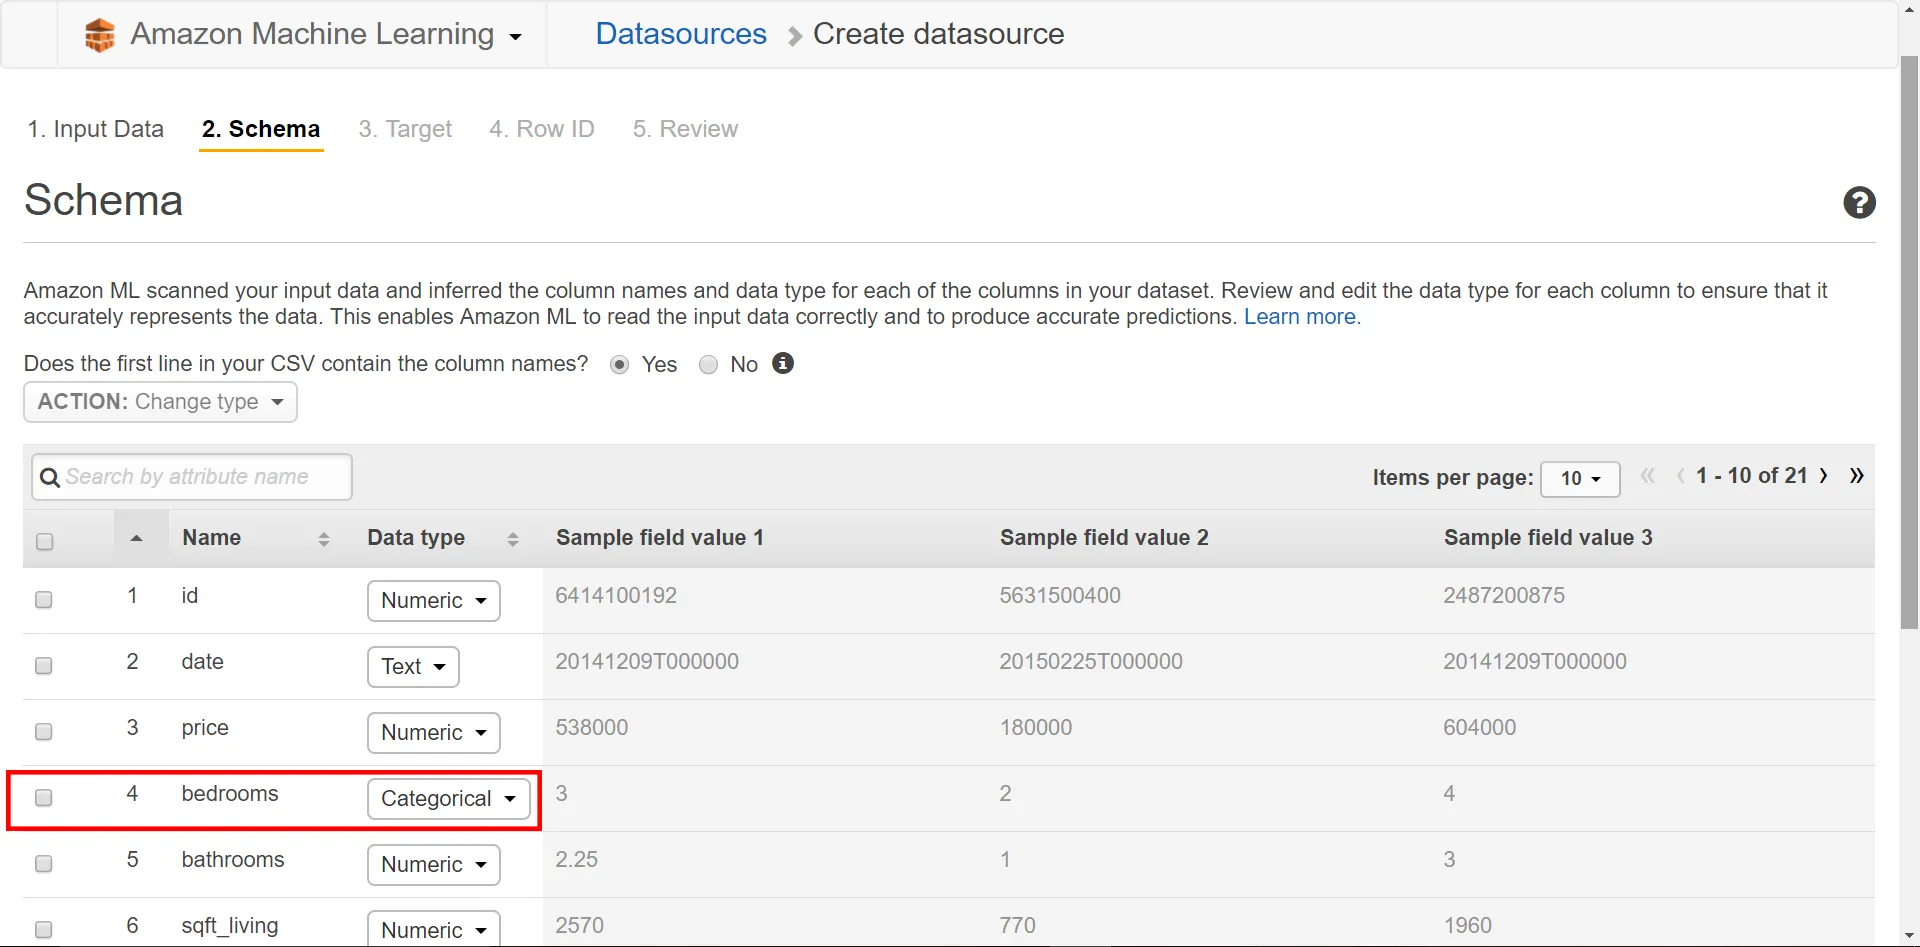Click the bedrooms attribute name
Viewport: 1920px width, 947px height.
point(230,794)
